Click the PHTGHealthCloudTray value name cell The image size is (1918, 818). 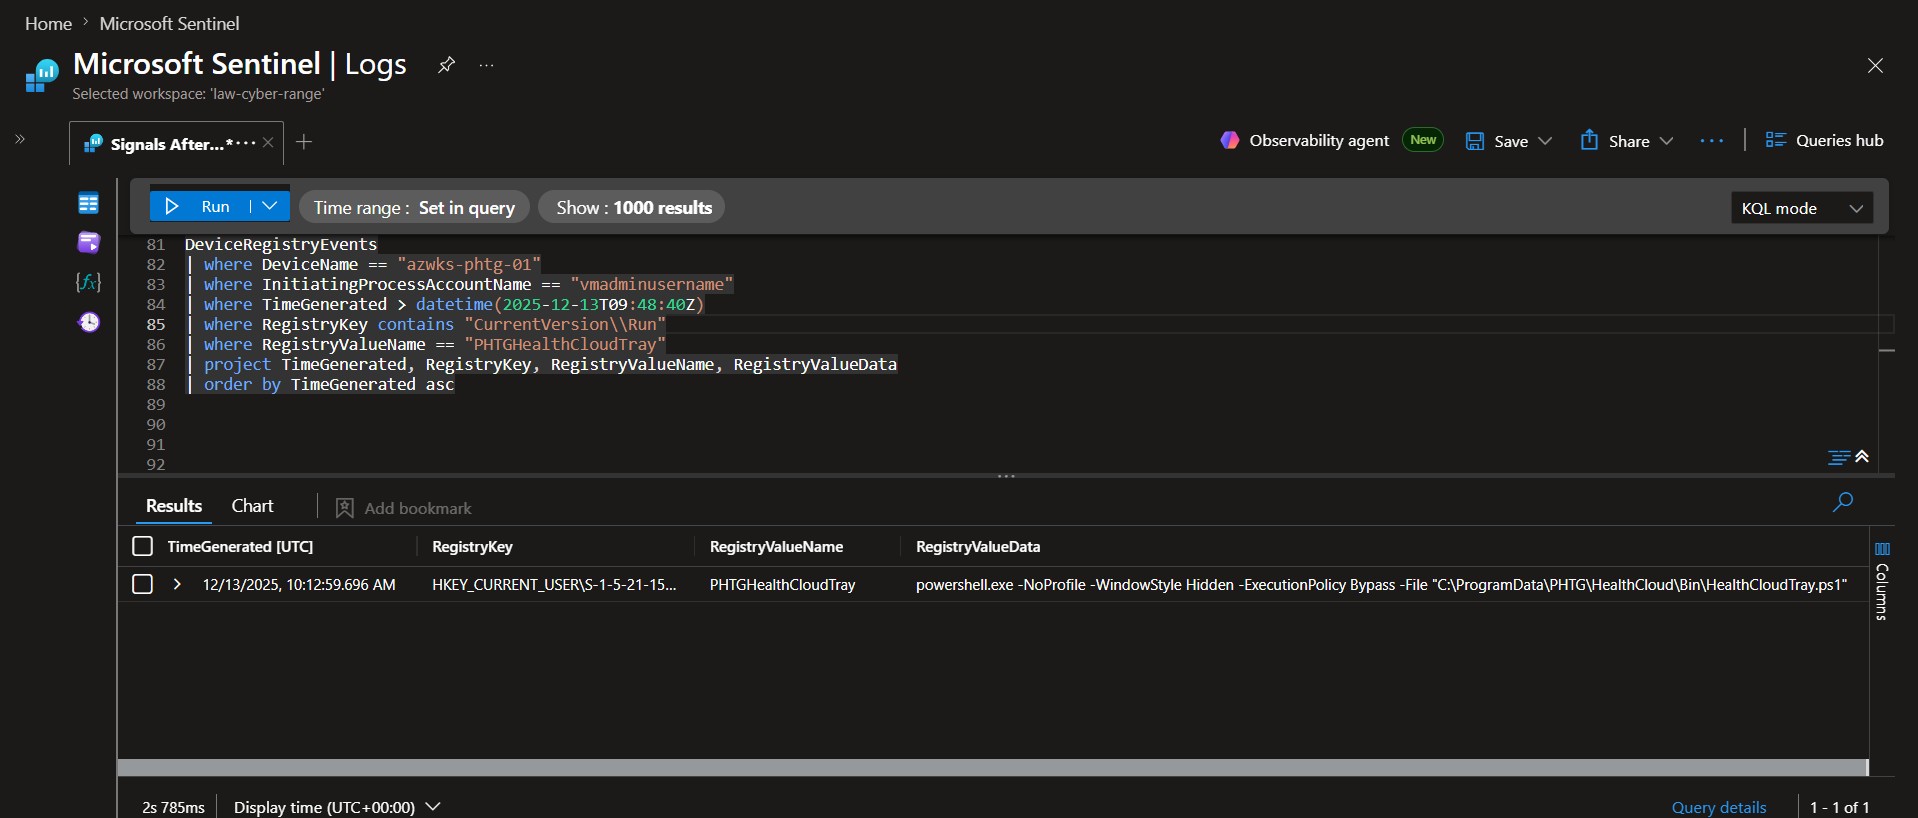point(782,584)
